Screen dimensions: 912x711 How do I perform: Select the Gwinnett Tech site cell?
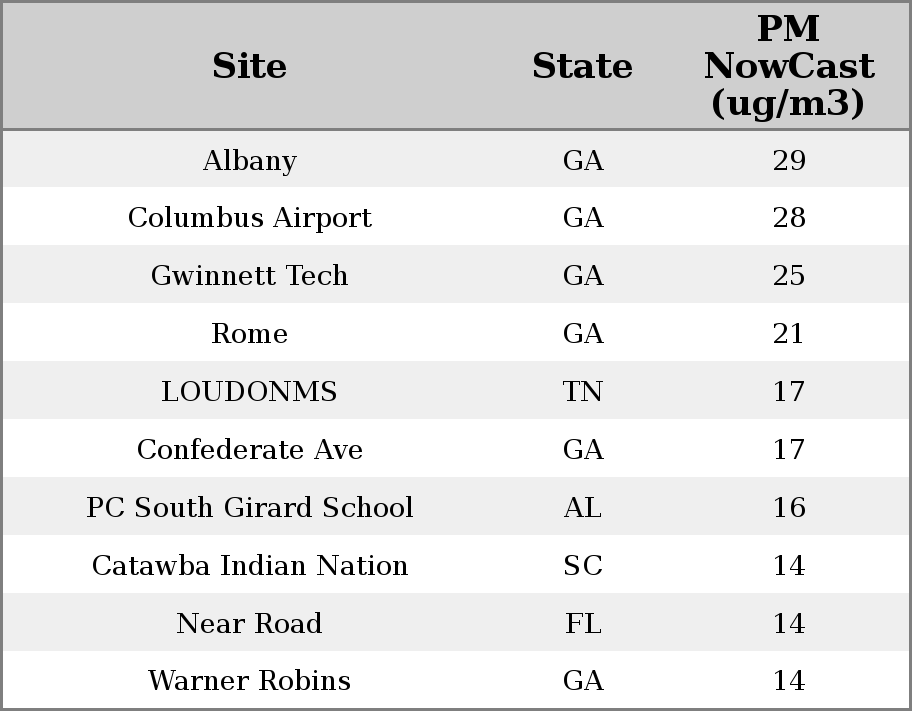coord(250,275)
